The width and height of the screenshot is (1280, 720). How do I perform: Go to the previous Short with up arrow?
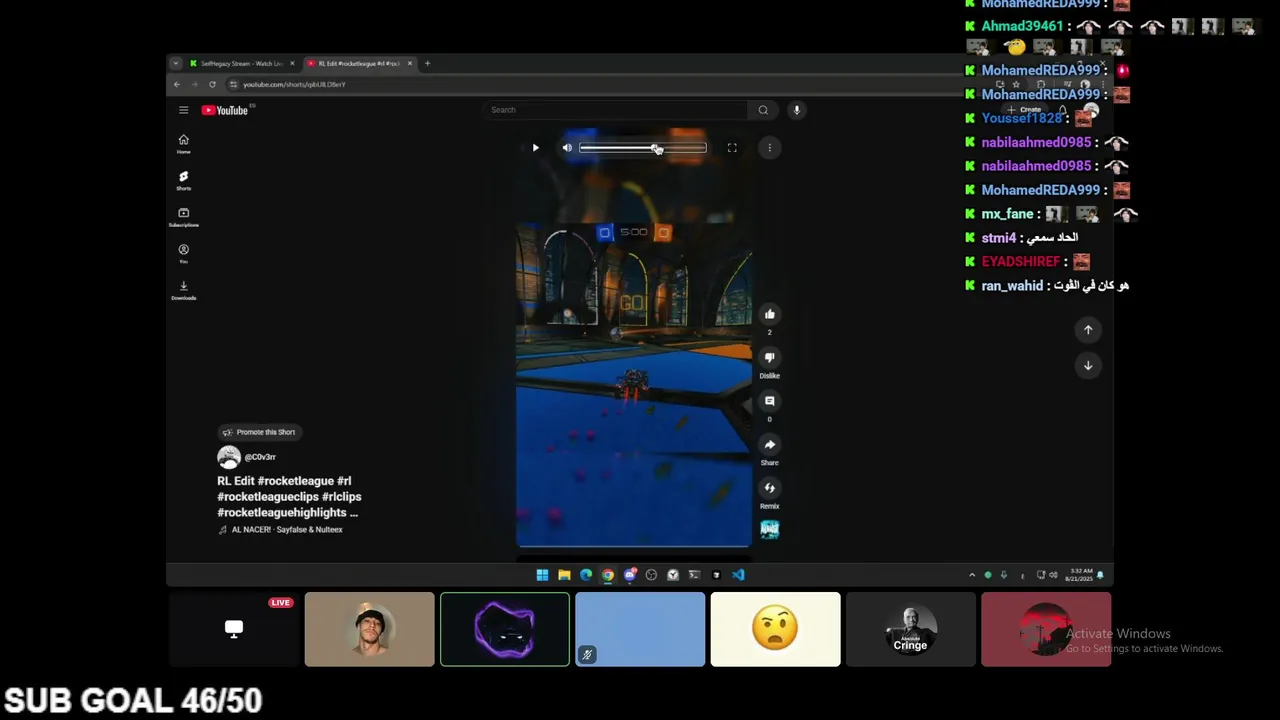[1088, 330]
